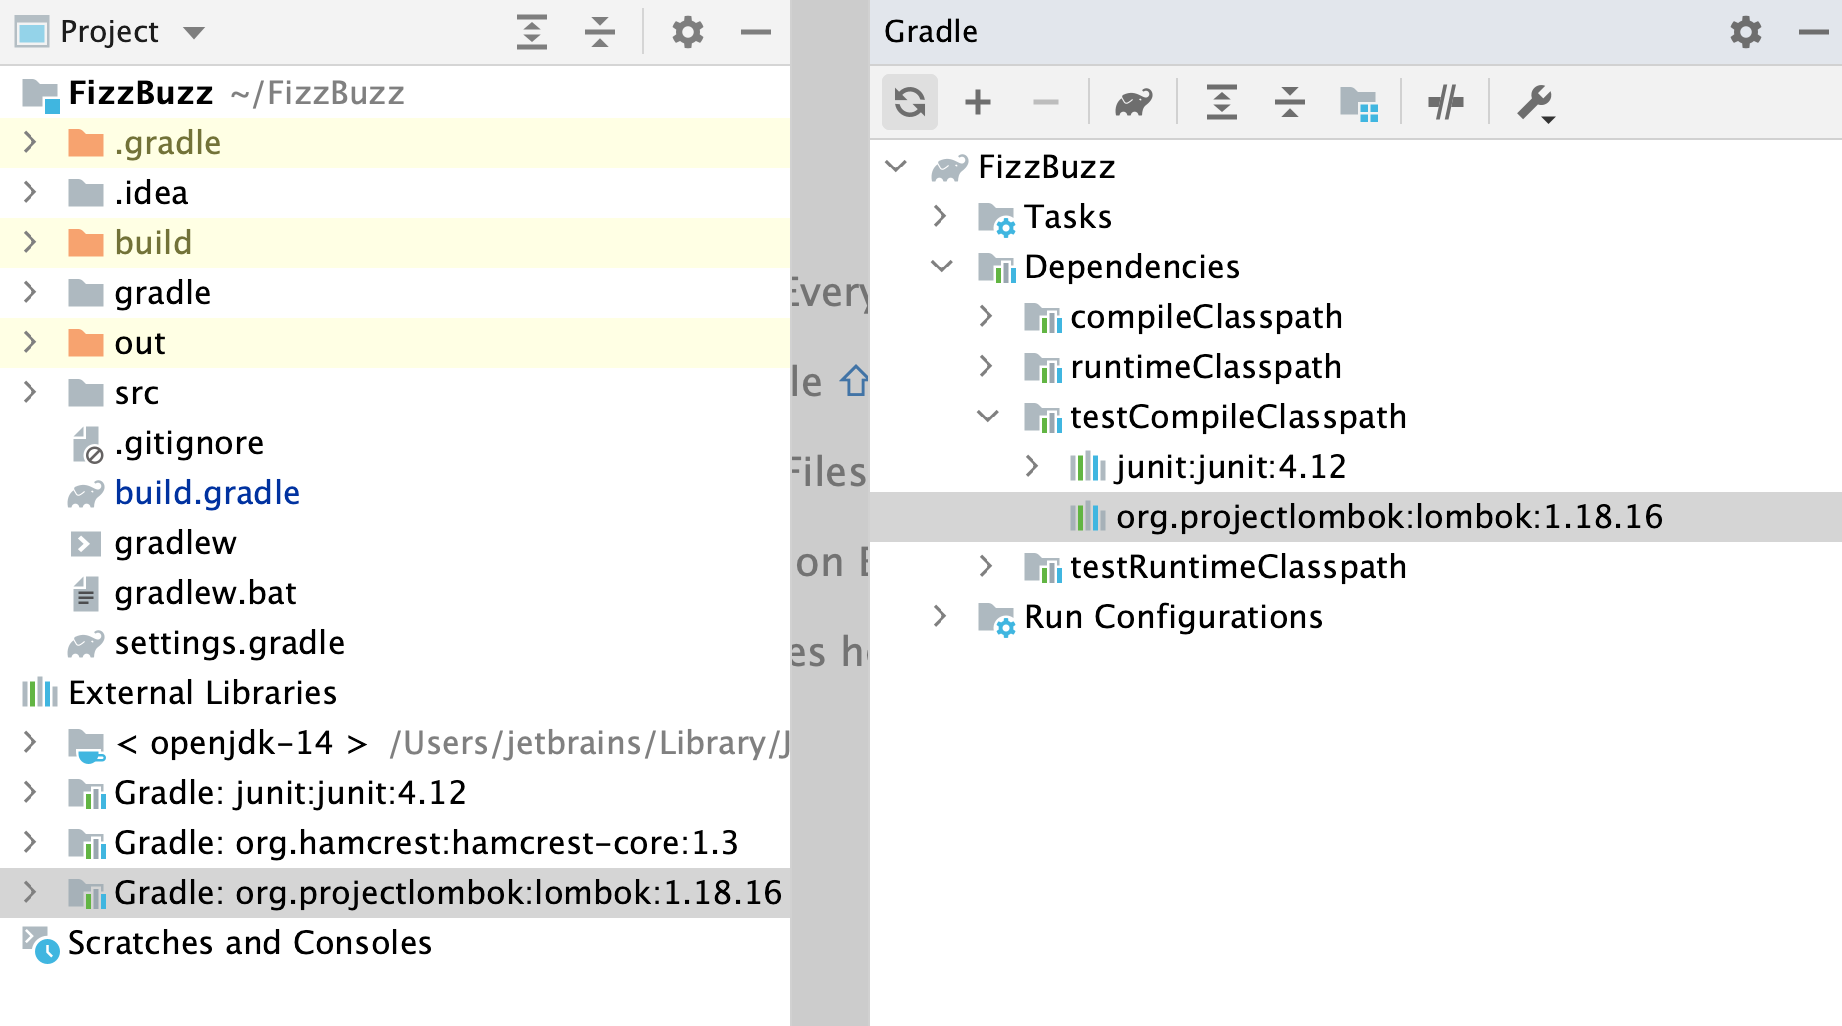This screenshot has height=1026, width=1842.
Task: Open build.gradle from the Project view
Action: [207, 492]
